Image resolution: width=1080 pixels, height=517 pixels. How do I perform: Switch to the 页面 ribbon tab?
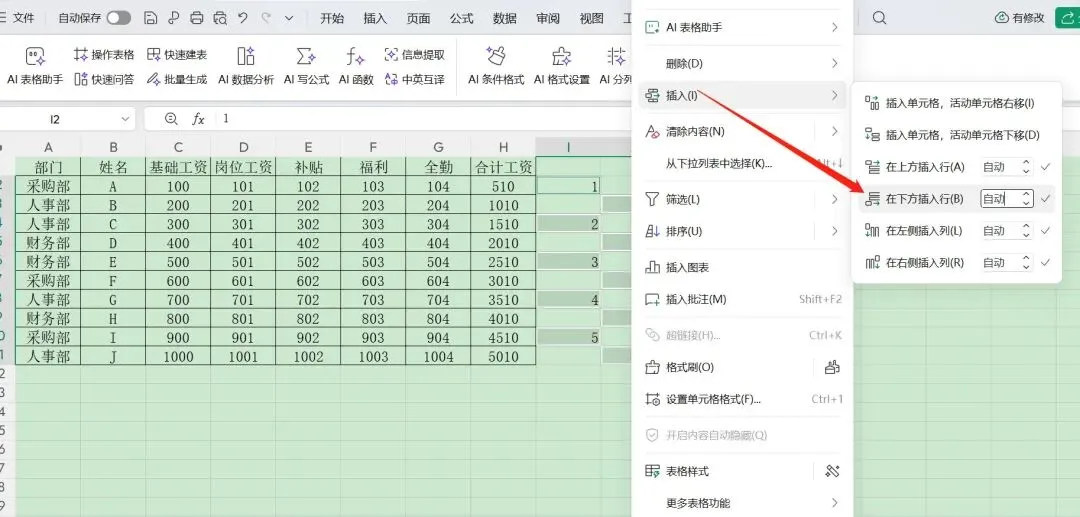click(418, 19)
